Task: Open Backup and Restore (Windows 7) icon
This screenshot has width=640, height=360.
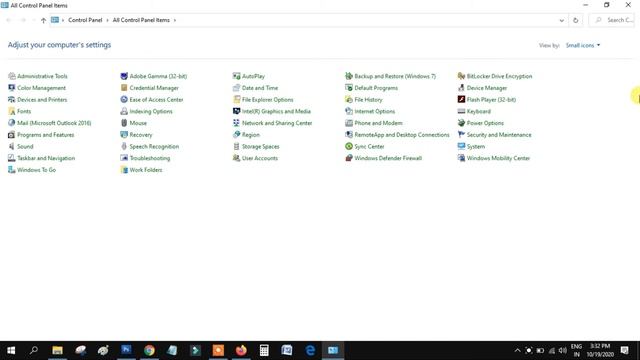Action: (x=349, y=76)
